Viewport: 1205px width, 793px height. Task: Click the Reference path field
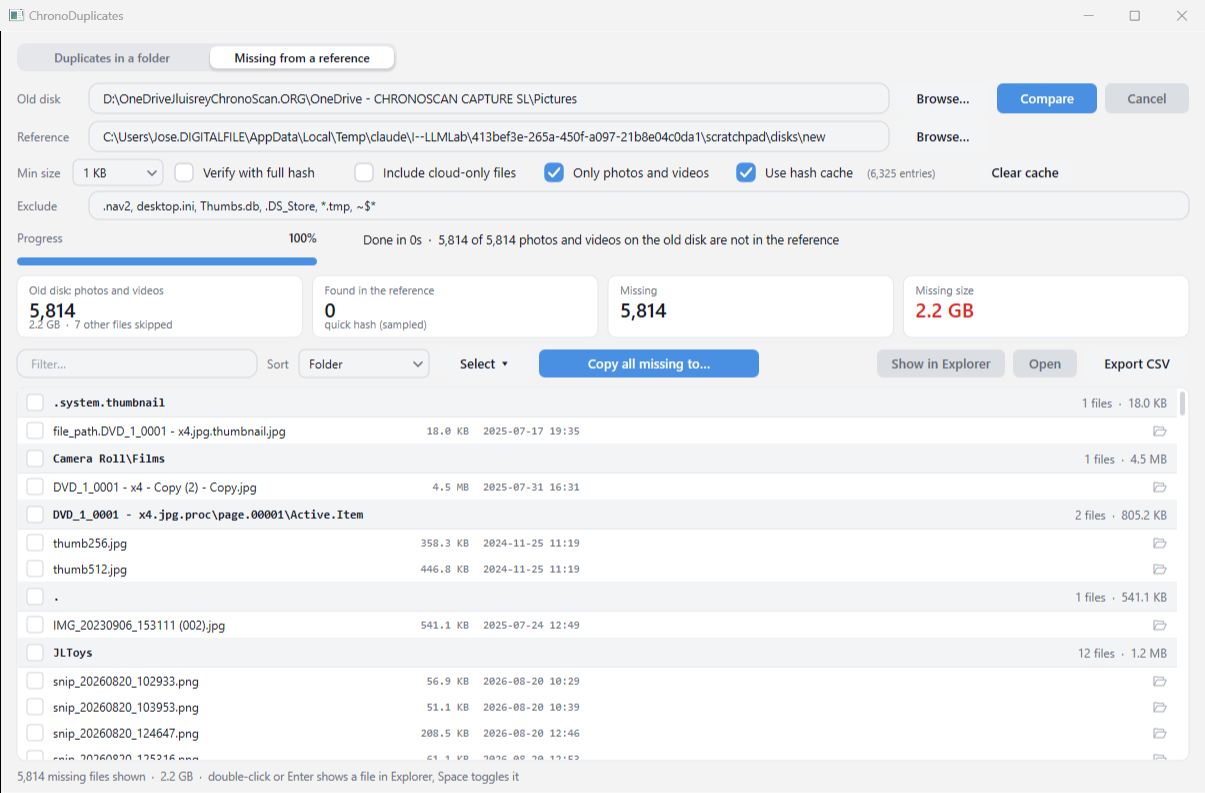point(488,137)
